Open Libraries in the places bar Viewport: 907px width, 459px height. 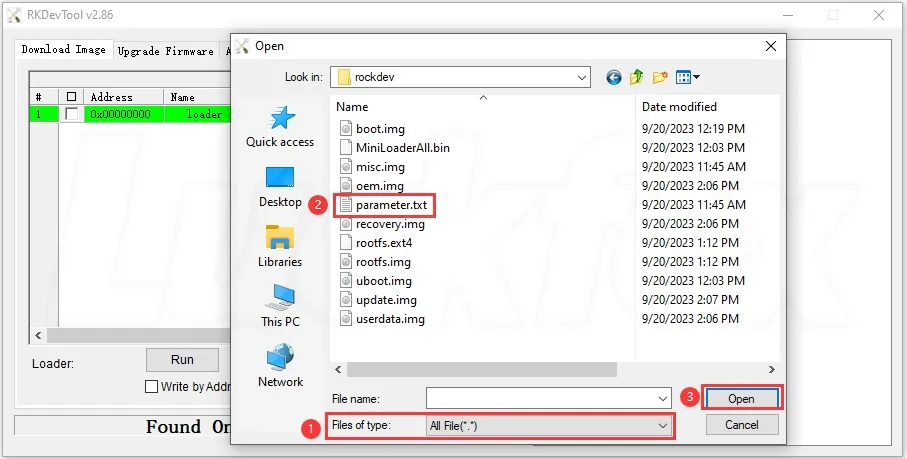pos(280,246)
